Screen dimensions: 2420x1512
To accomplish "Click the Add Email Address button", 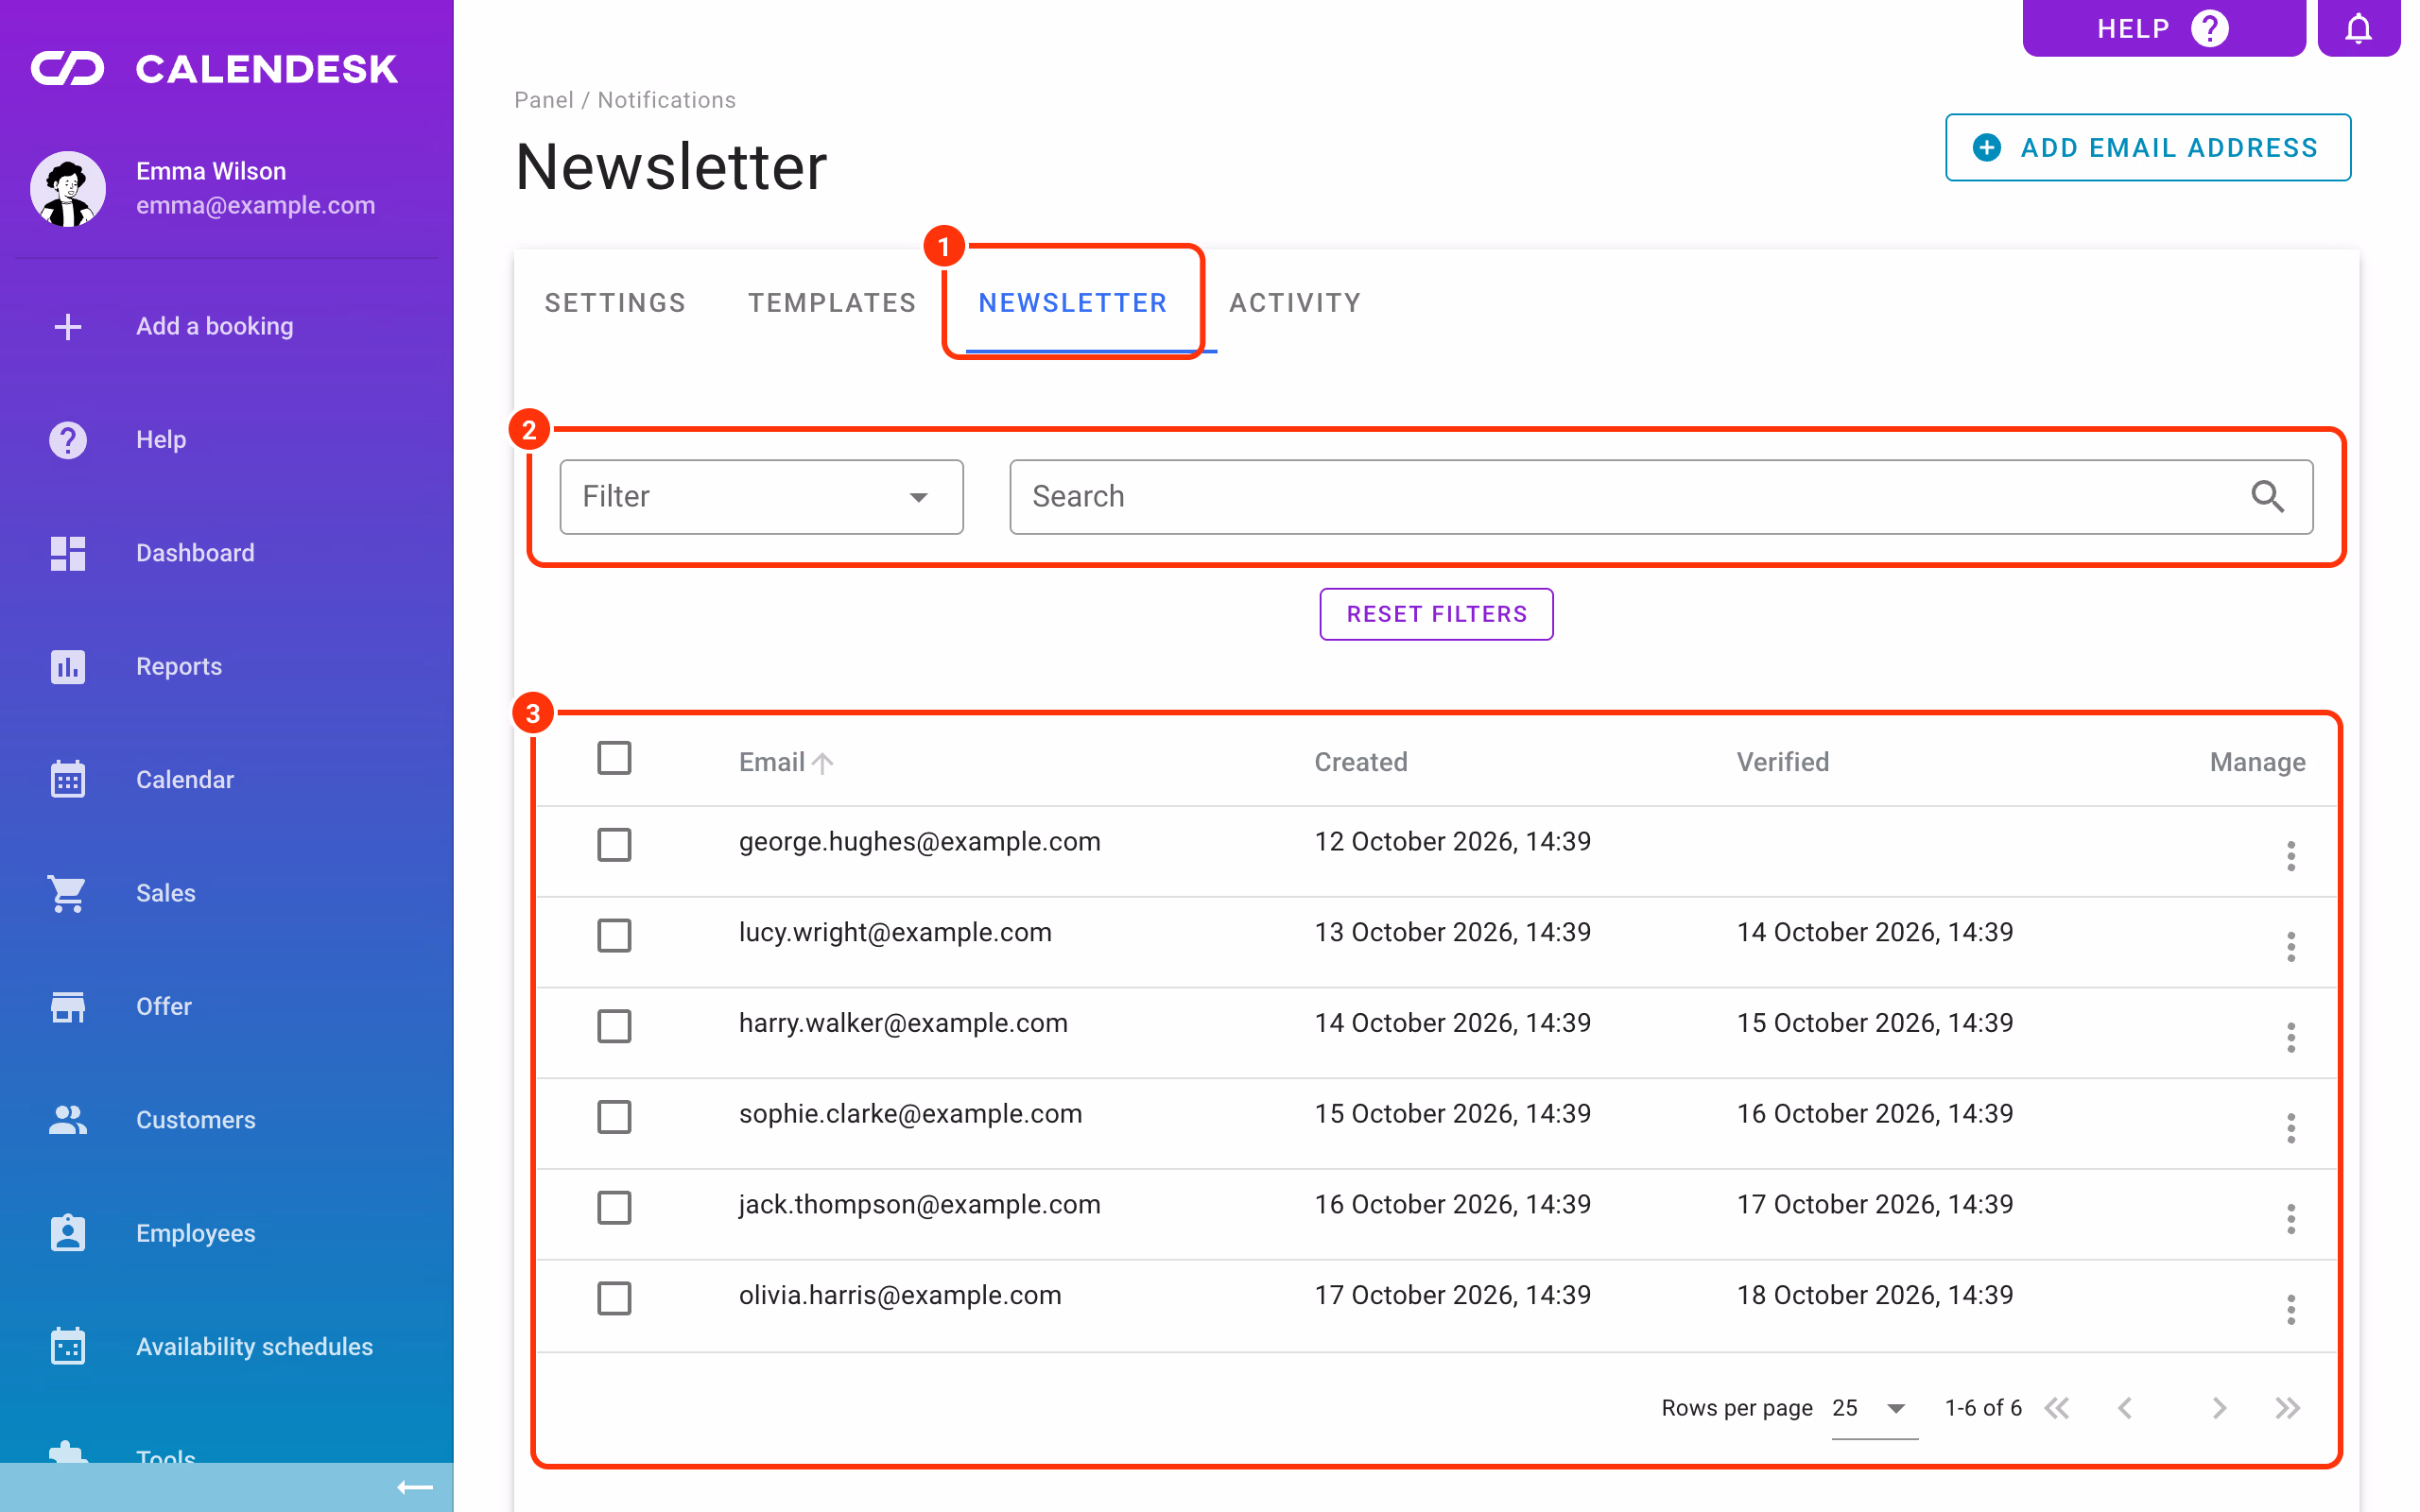I will (2147, 148).
